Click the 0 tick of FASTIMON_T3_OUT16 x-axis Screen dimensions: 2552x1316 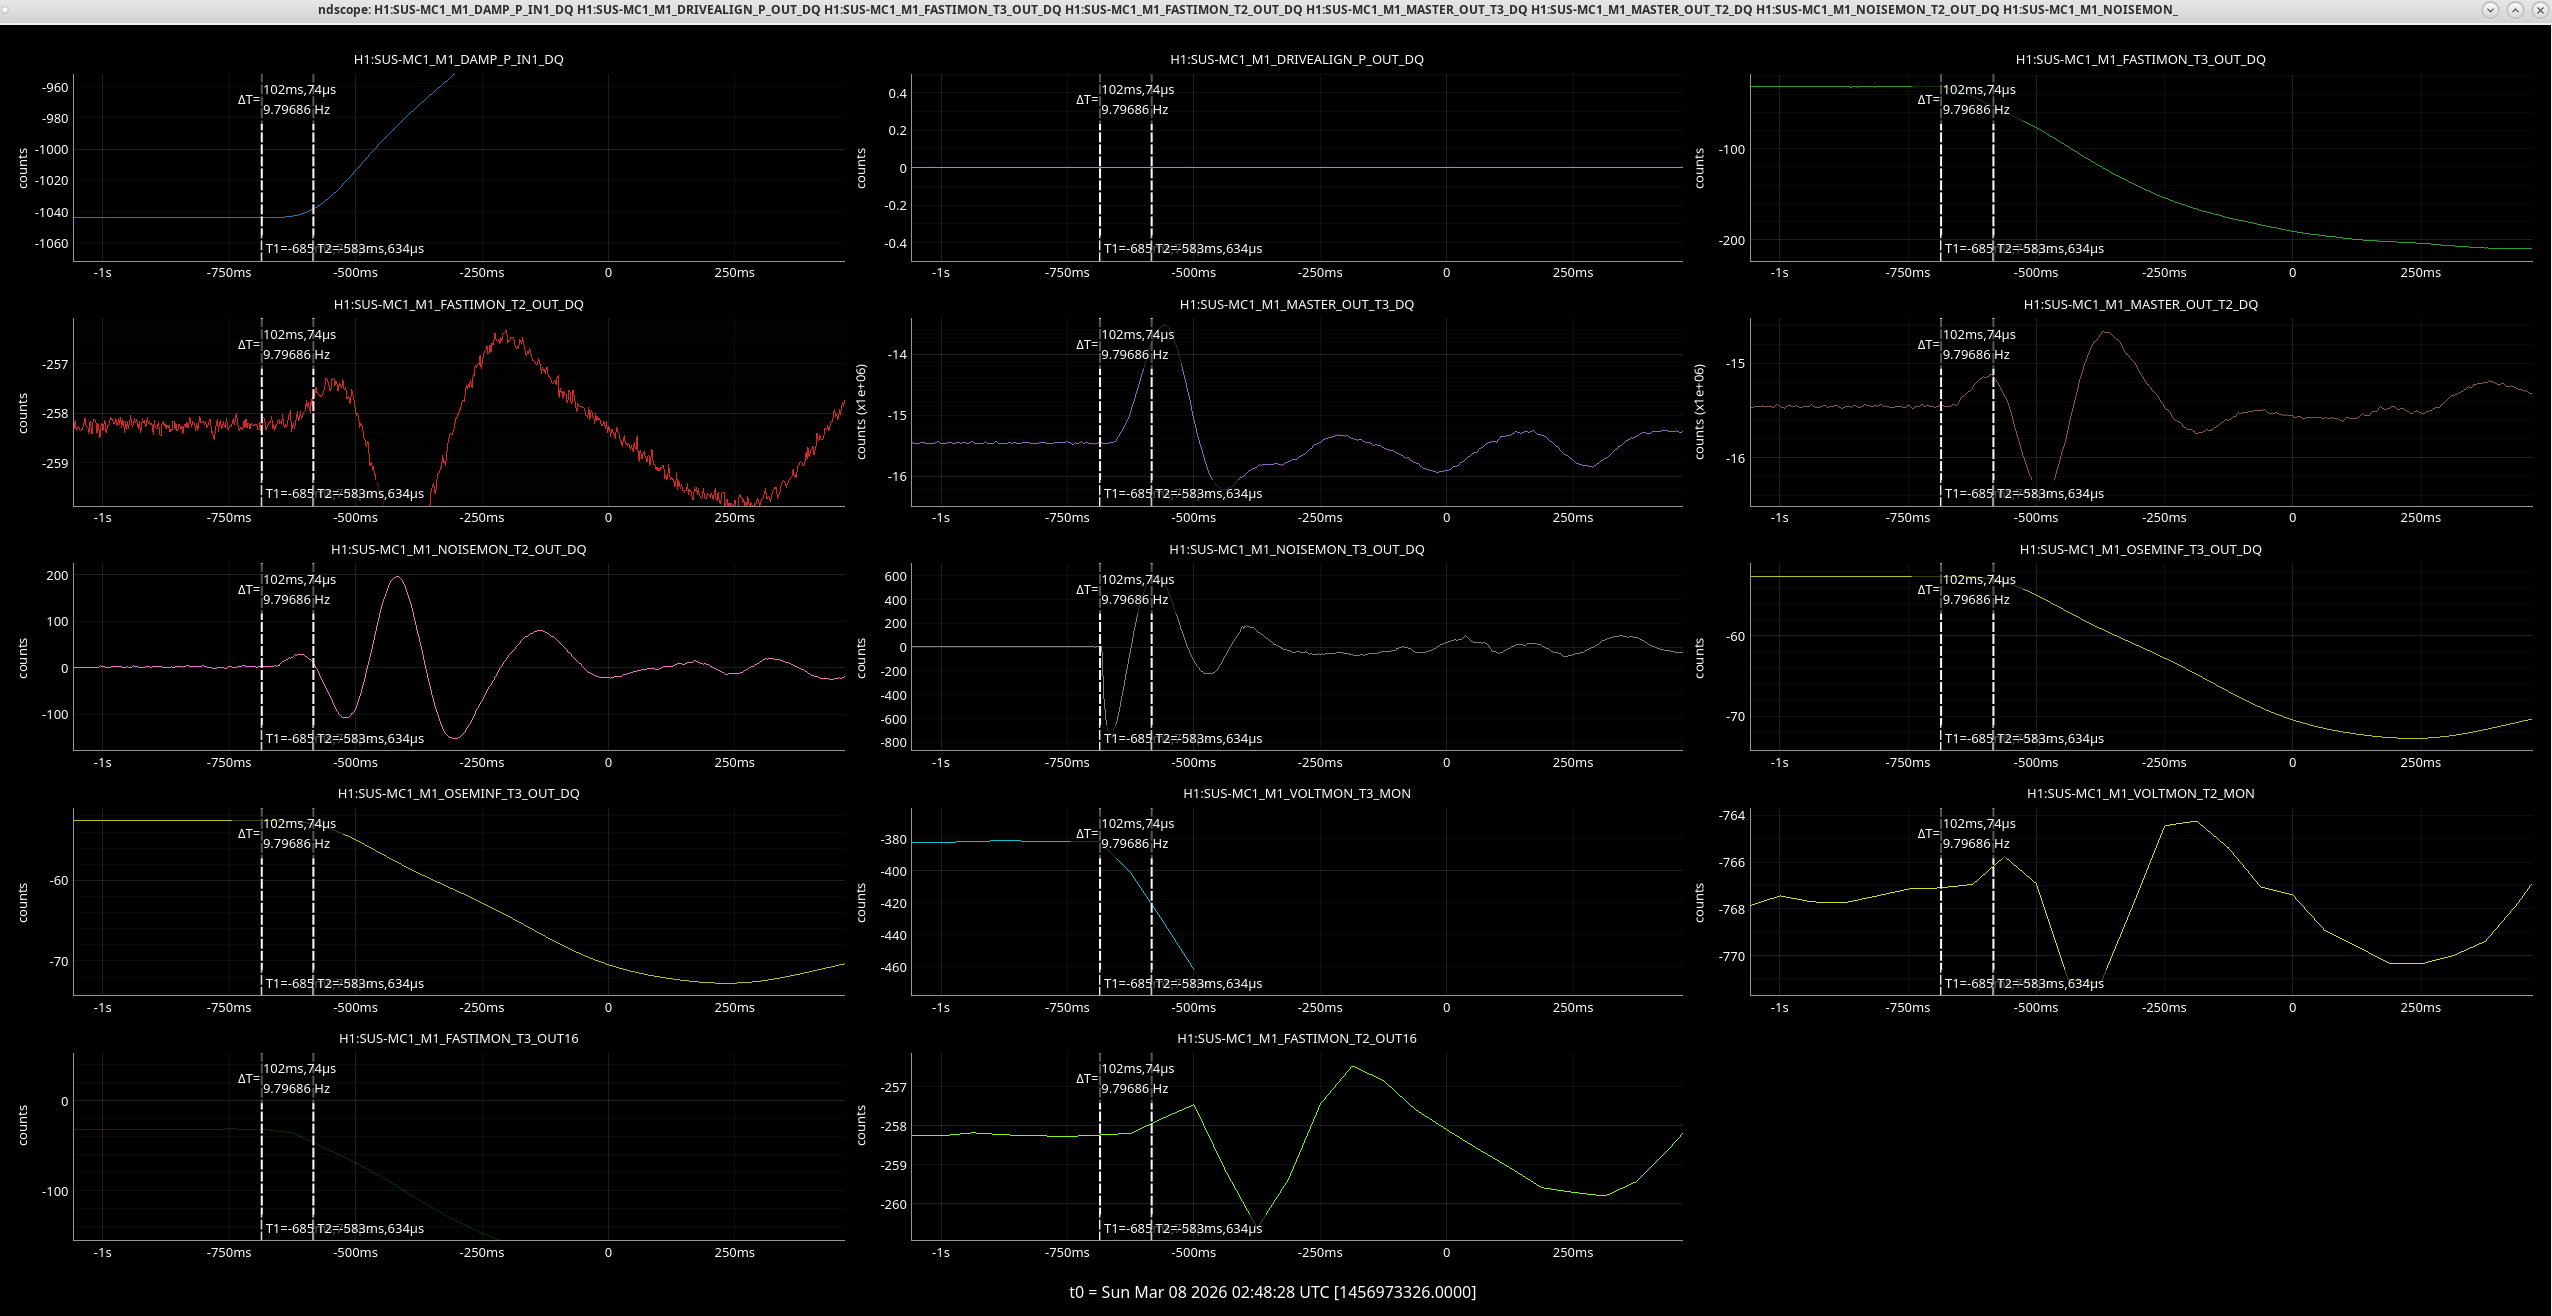[608, 1253]
